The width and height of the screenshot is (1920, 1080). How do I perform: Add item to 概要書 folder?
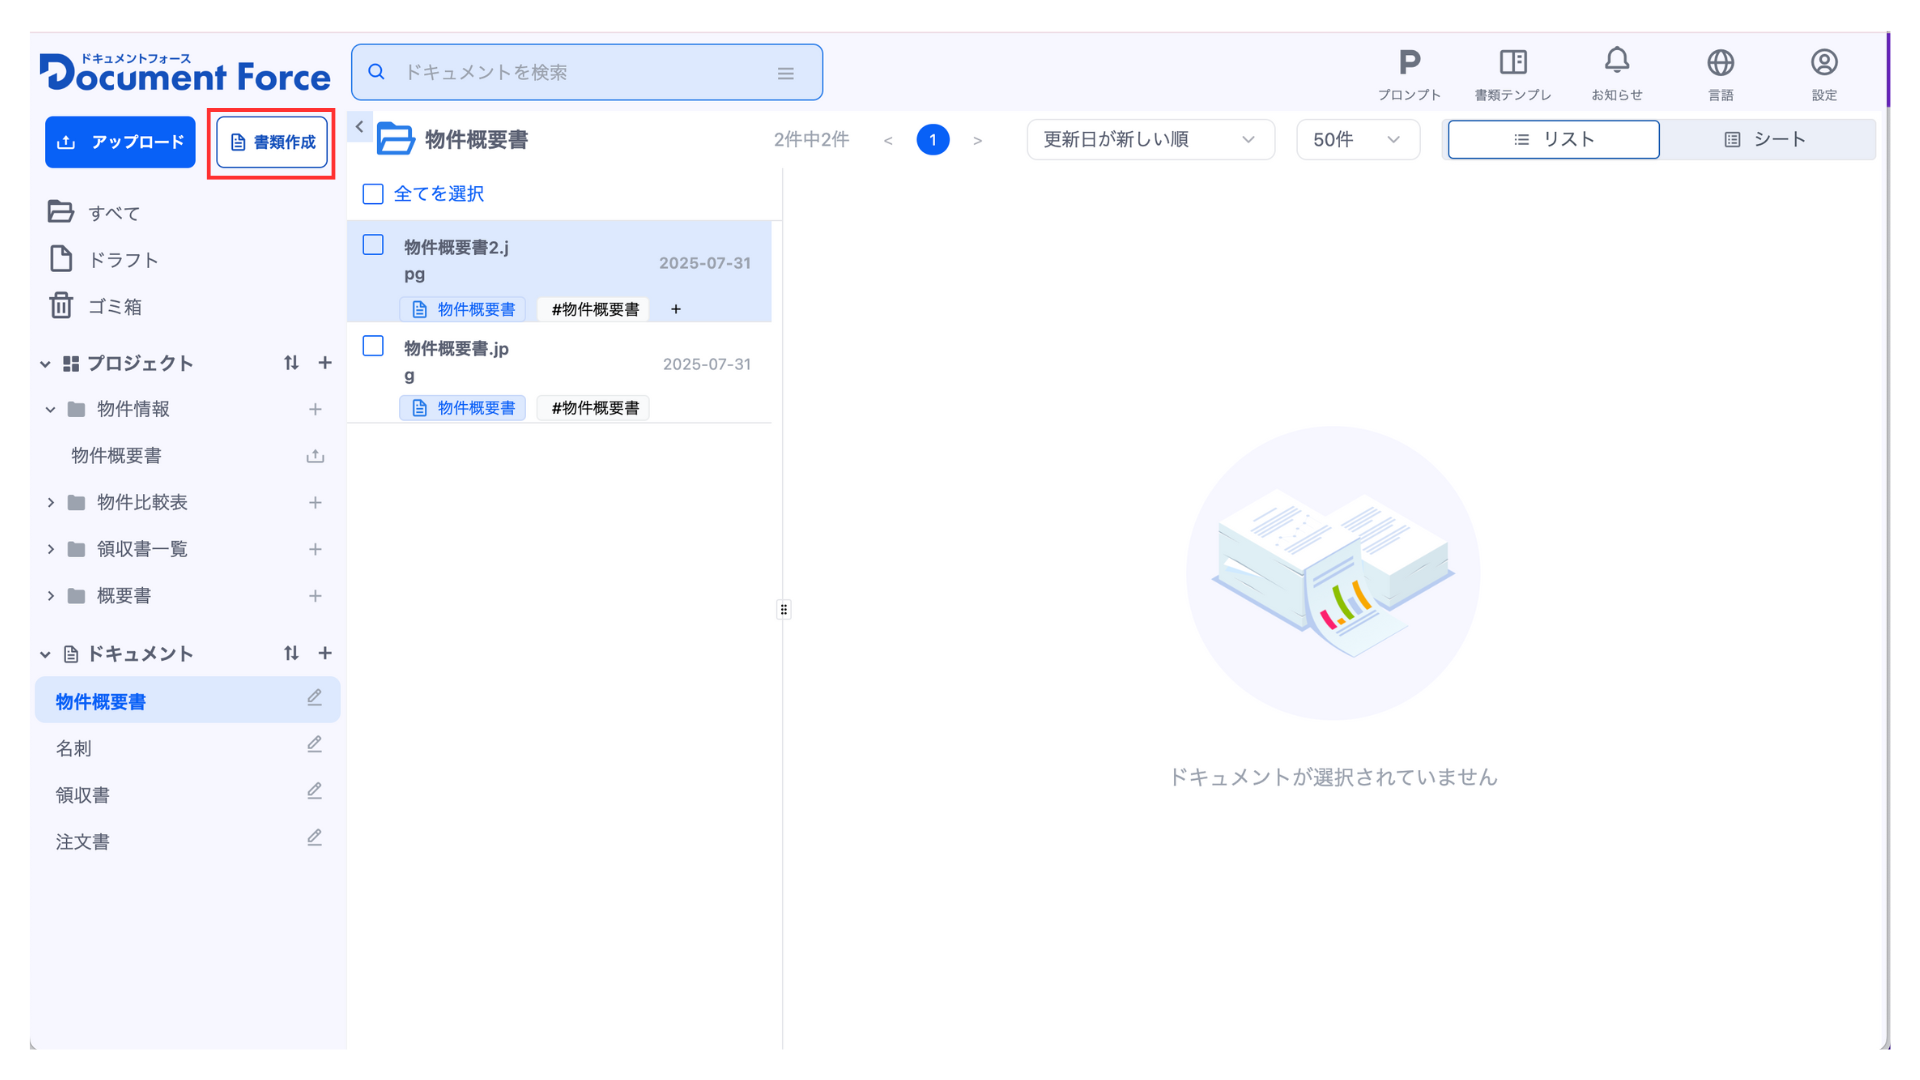(x=315, y=596)
